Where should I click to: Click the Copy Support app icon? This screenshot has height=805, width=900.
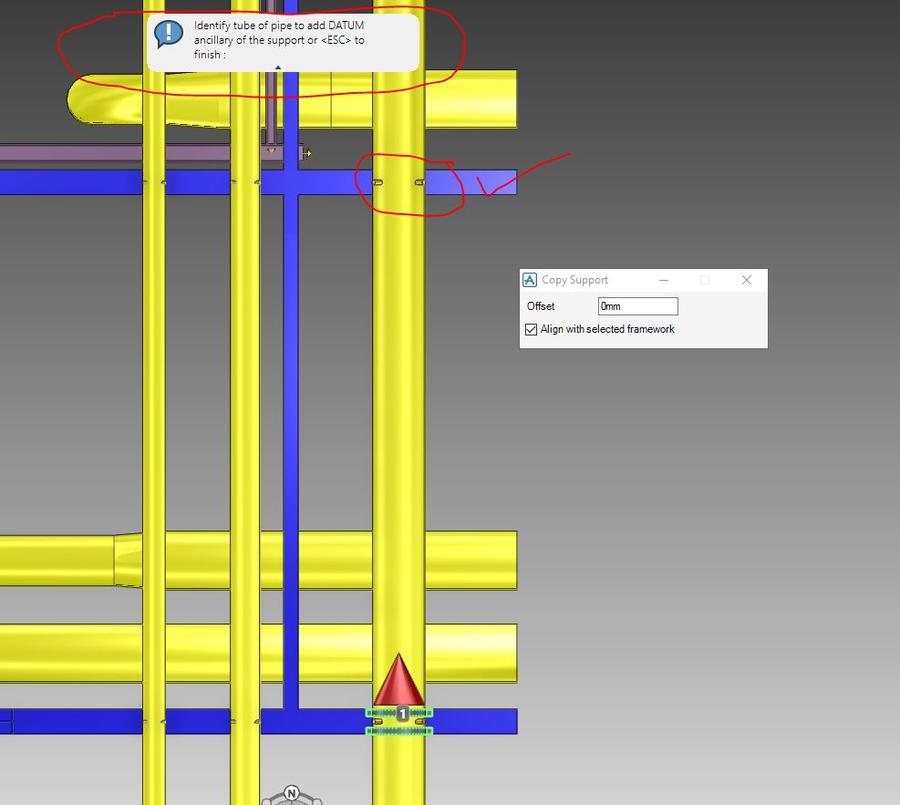pyautogui.click(x=529, y=280)
